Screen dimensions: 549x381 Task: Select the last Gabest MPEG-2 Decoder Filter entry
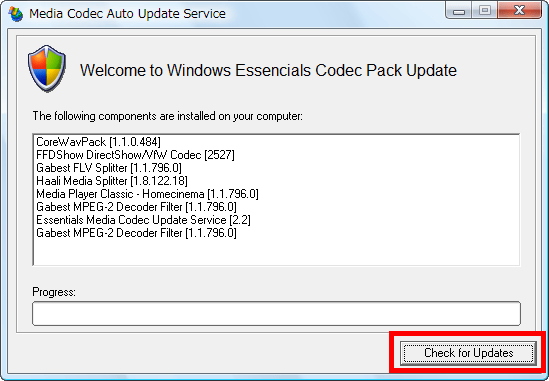pos(137,233)
